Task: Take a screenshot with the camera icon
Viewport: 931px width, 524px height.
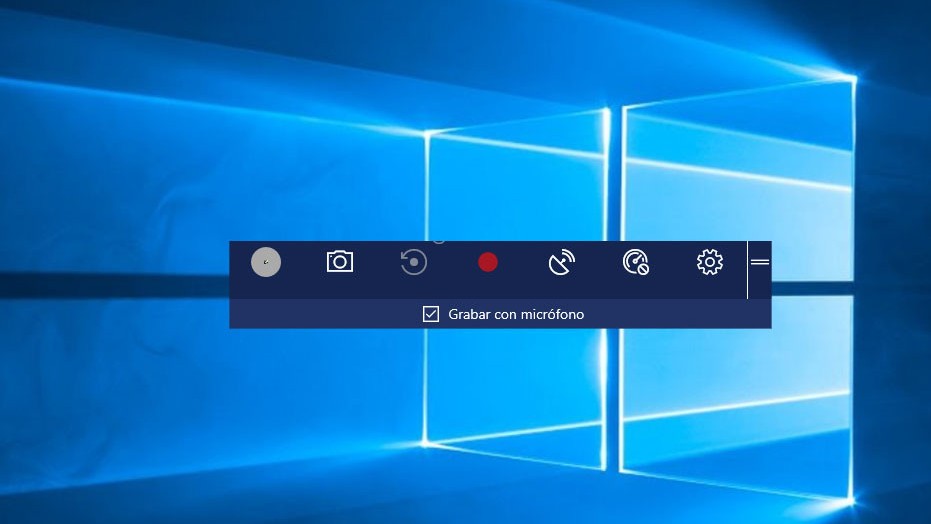Action: coord(340,262)
